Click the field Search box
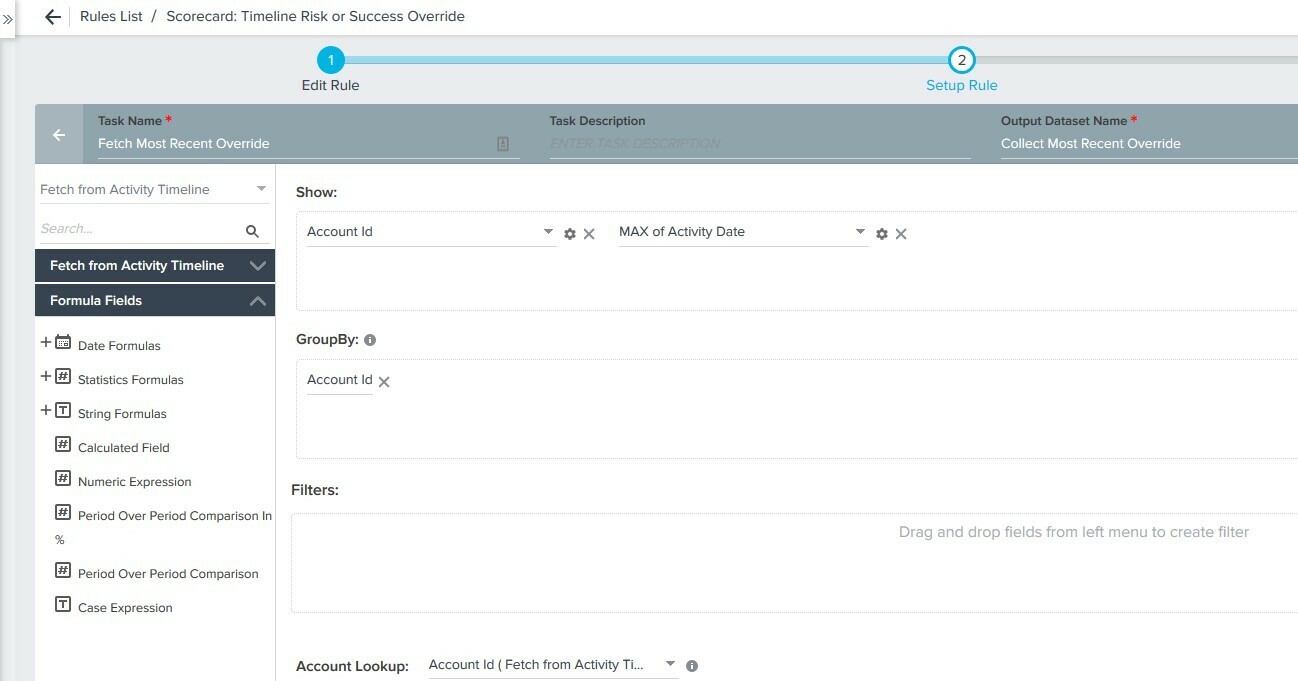Image resolution: width=1298 pixels, height=681 pixels. click(140, 229)
